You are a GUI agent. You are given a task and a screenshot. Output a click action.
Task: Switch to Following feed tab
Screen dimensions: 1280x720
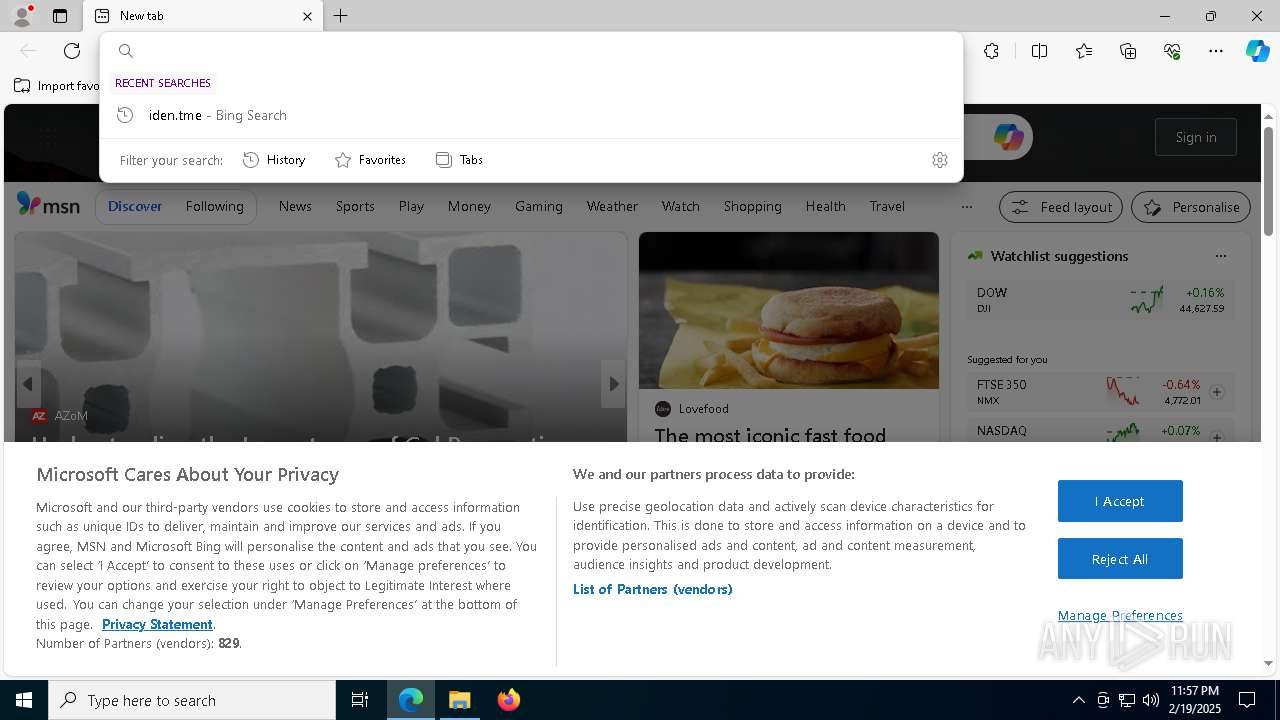[x=214, y=206]
